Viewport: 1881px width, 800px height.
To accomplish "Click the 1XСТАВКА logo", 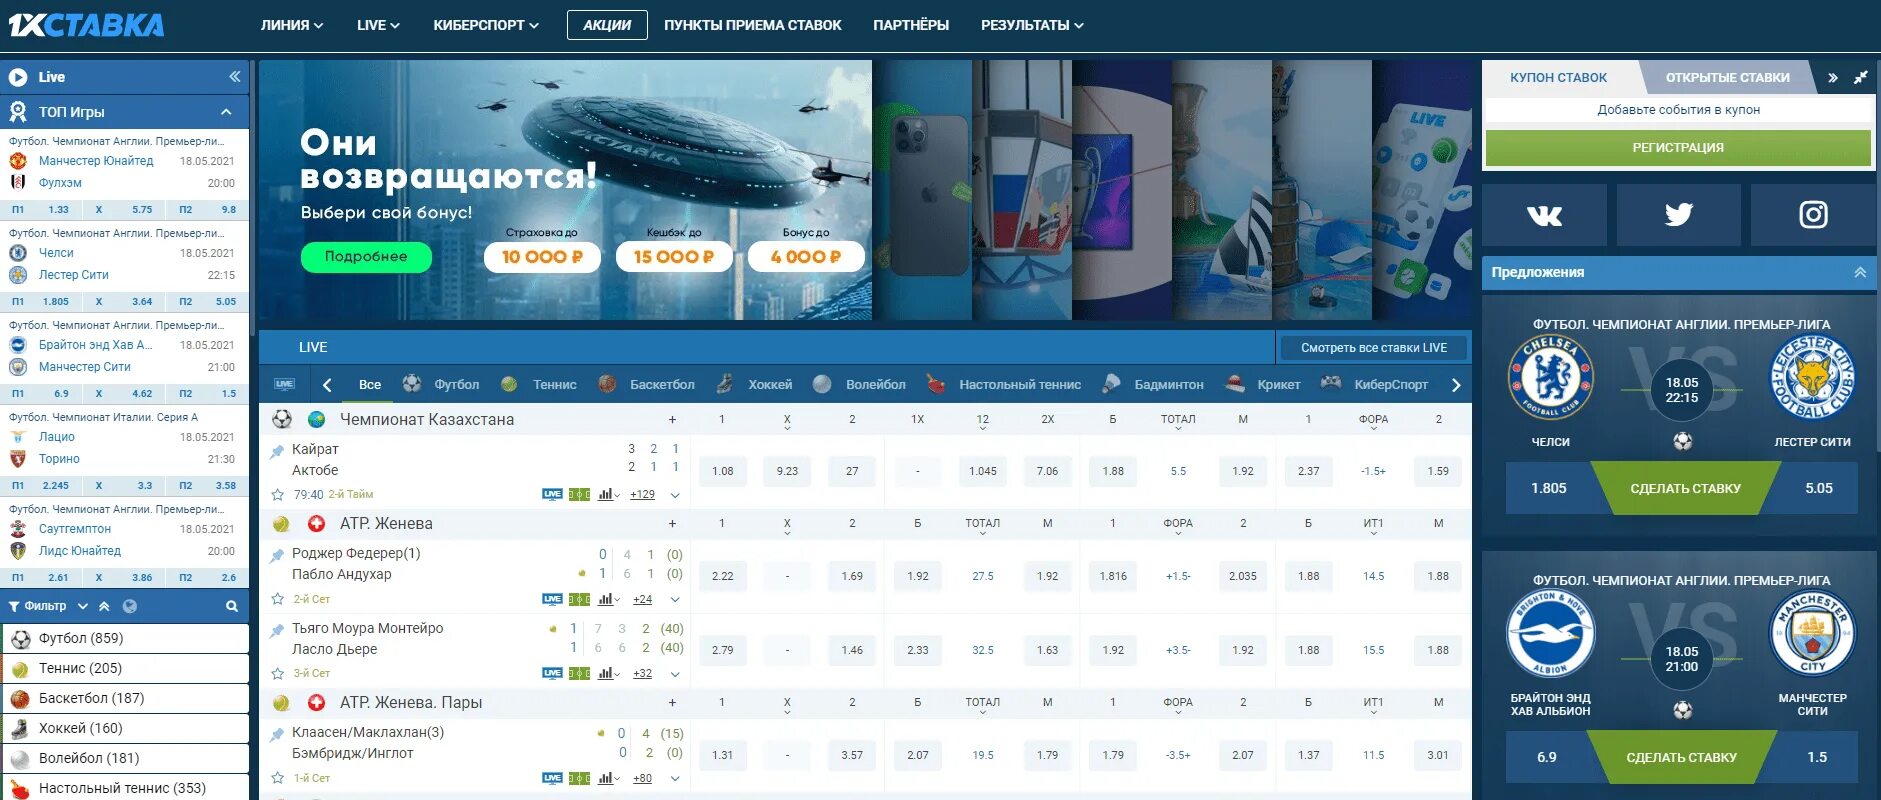I will (86, 25).
